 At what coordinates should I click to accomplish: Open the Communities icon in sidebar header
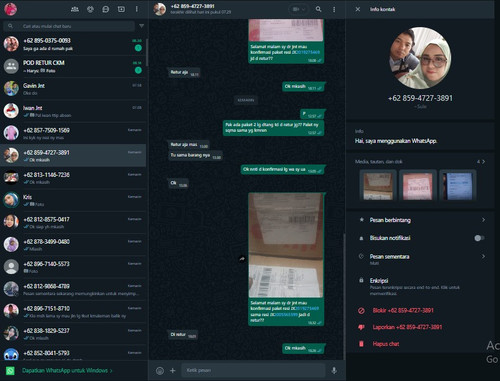(75, 9)
